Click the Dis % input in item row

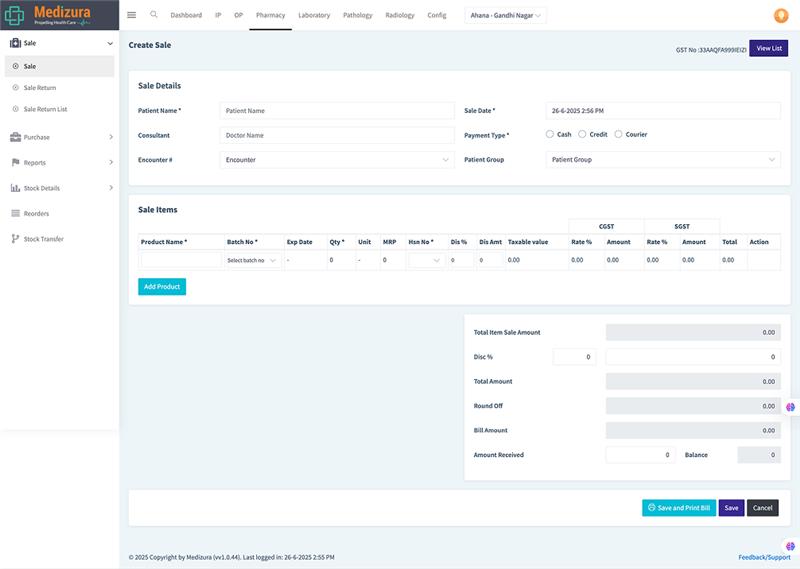pyautogui.click(x=461, y=260)
